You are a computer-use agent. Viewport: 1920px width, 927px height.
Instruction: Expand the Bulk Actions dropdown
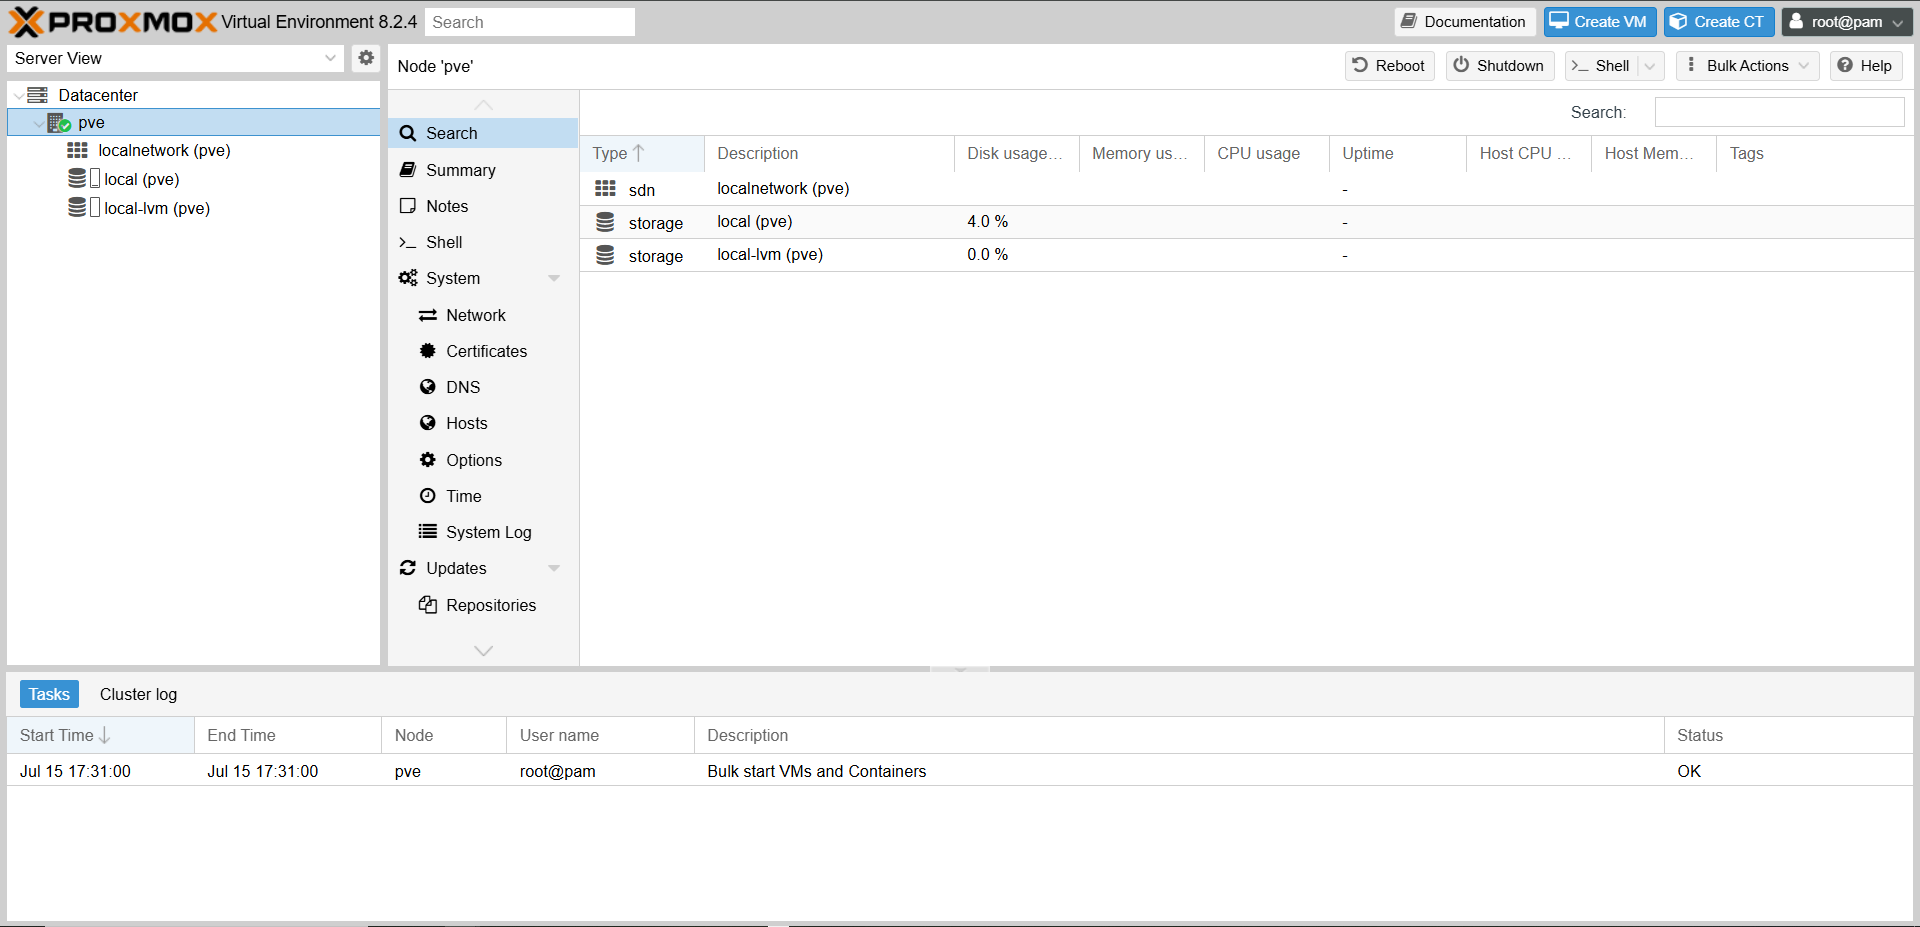(1747, 66)
